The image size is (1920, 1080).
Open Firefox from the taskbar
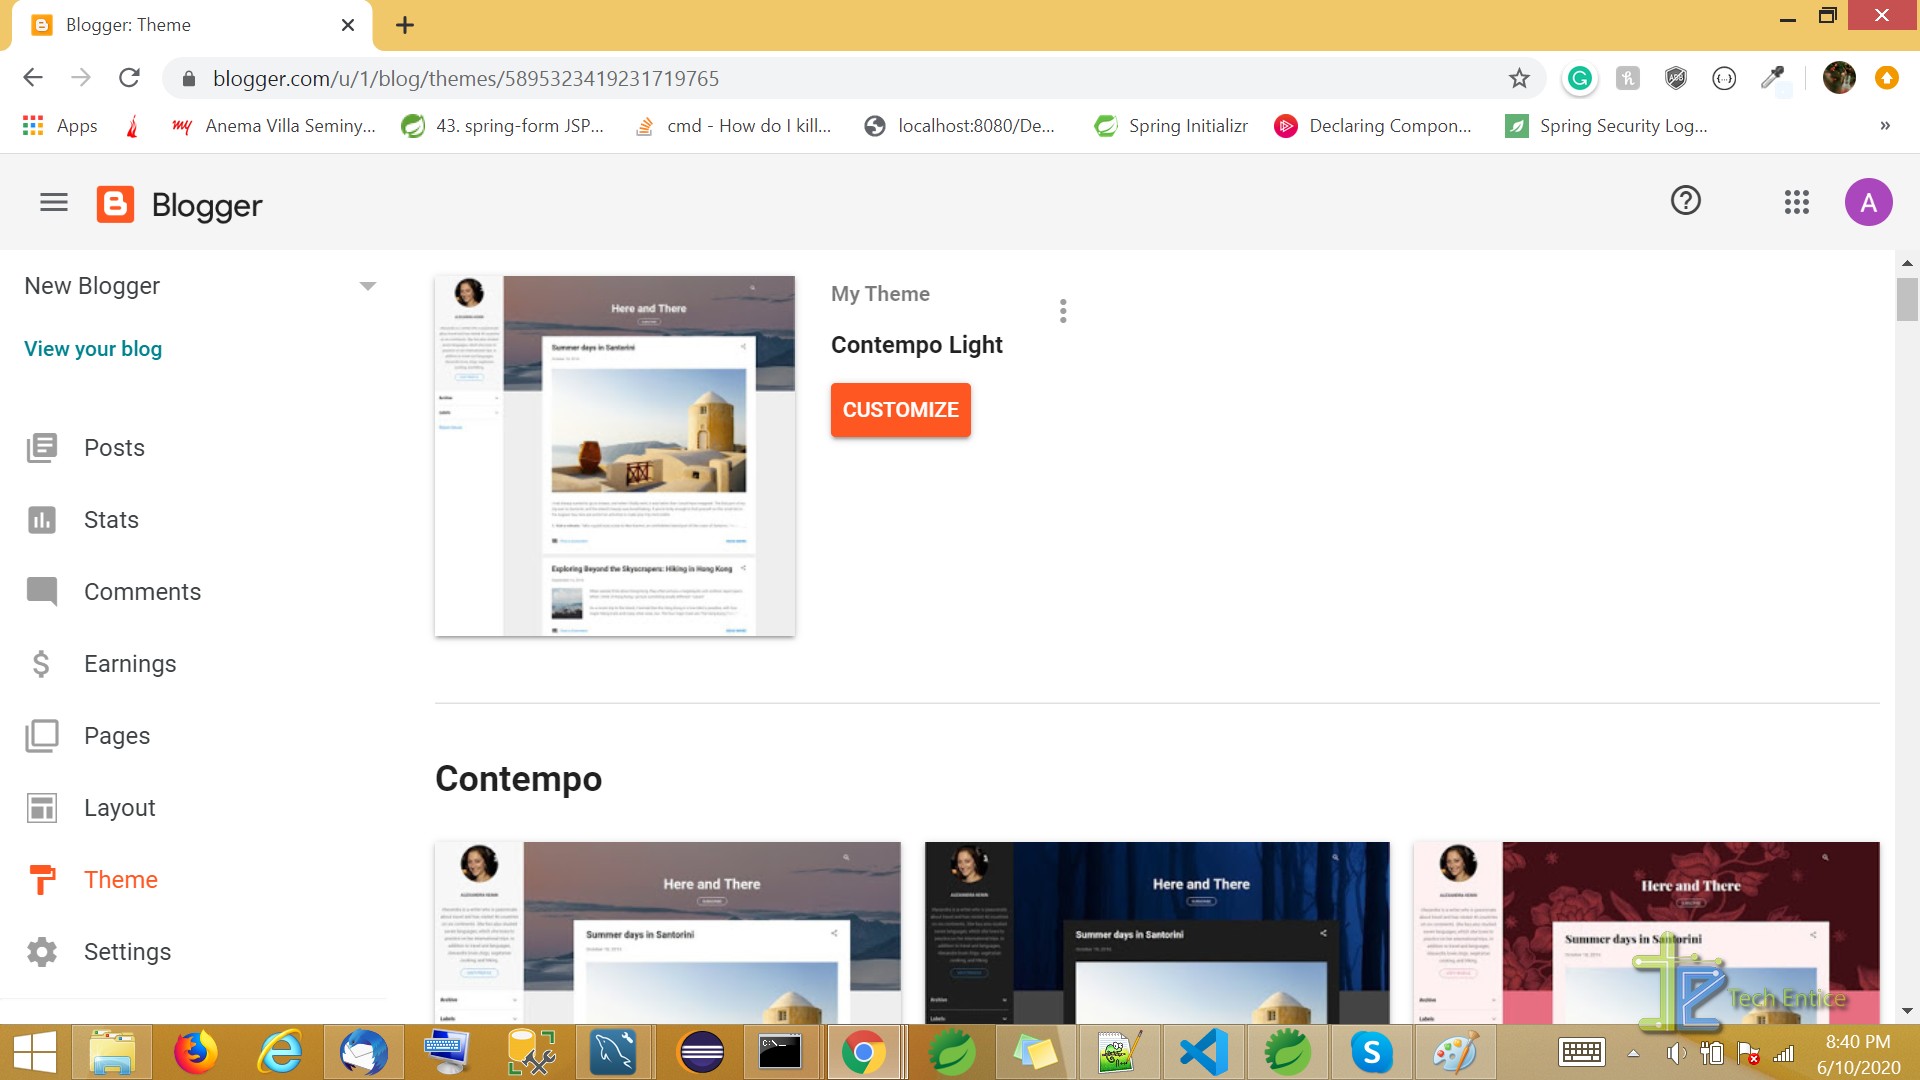(195, 1052)
